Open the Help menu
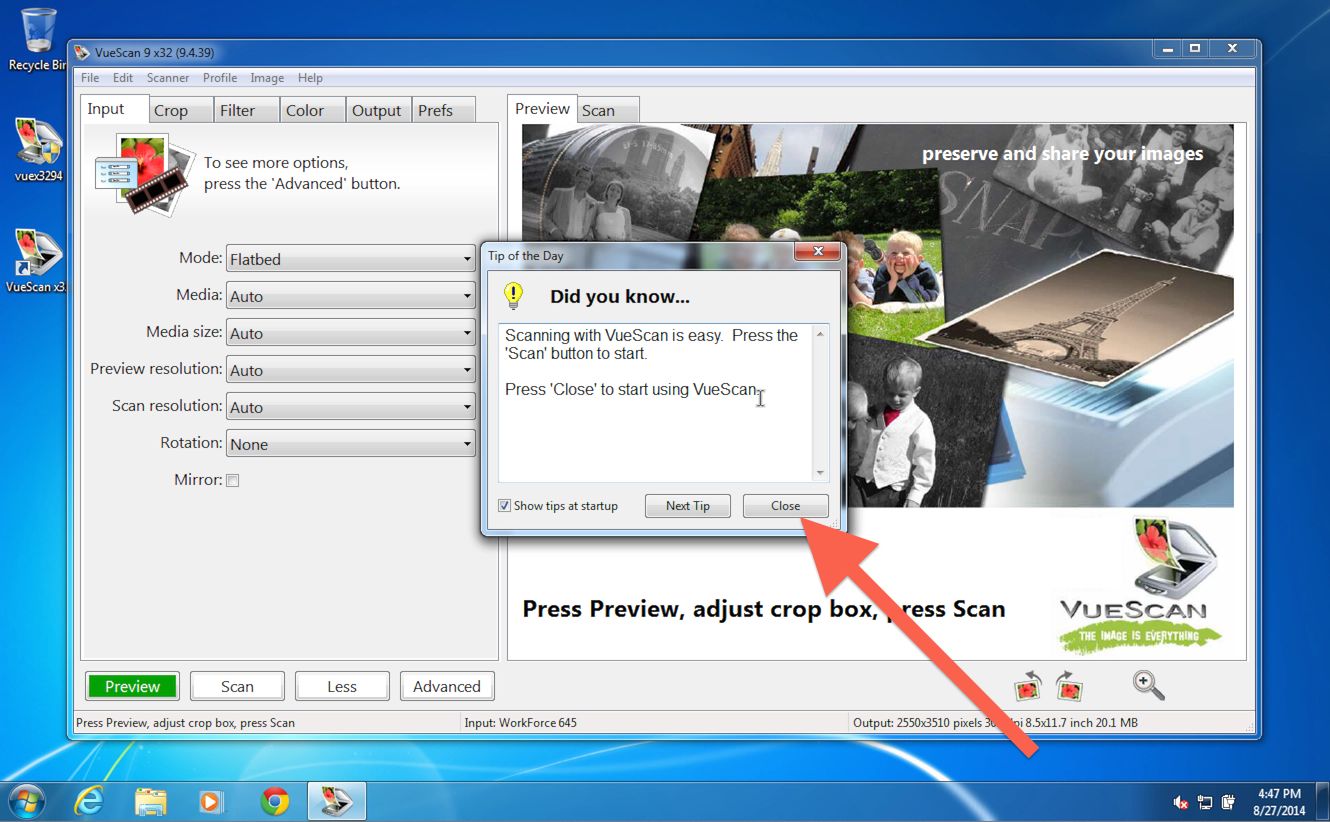Screen dimensions: 1330x822 point(310,78)
